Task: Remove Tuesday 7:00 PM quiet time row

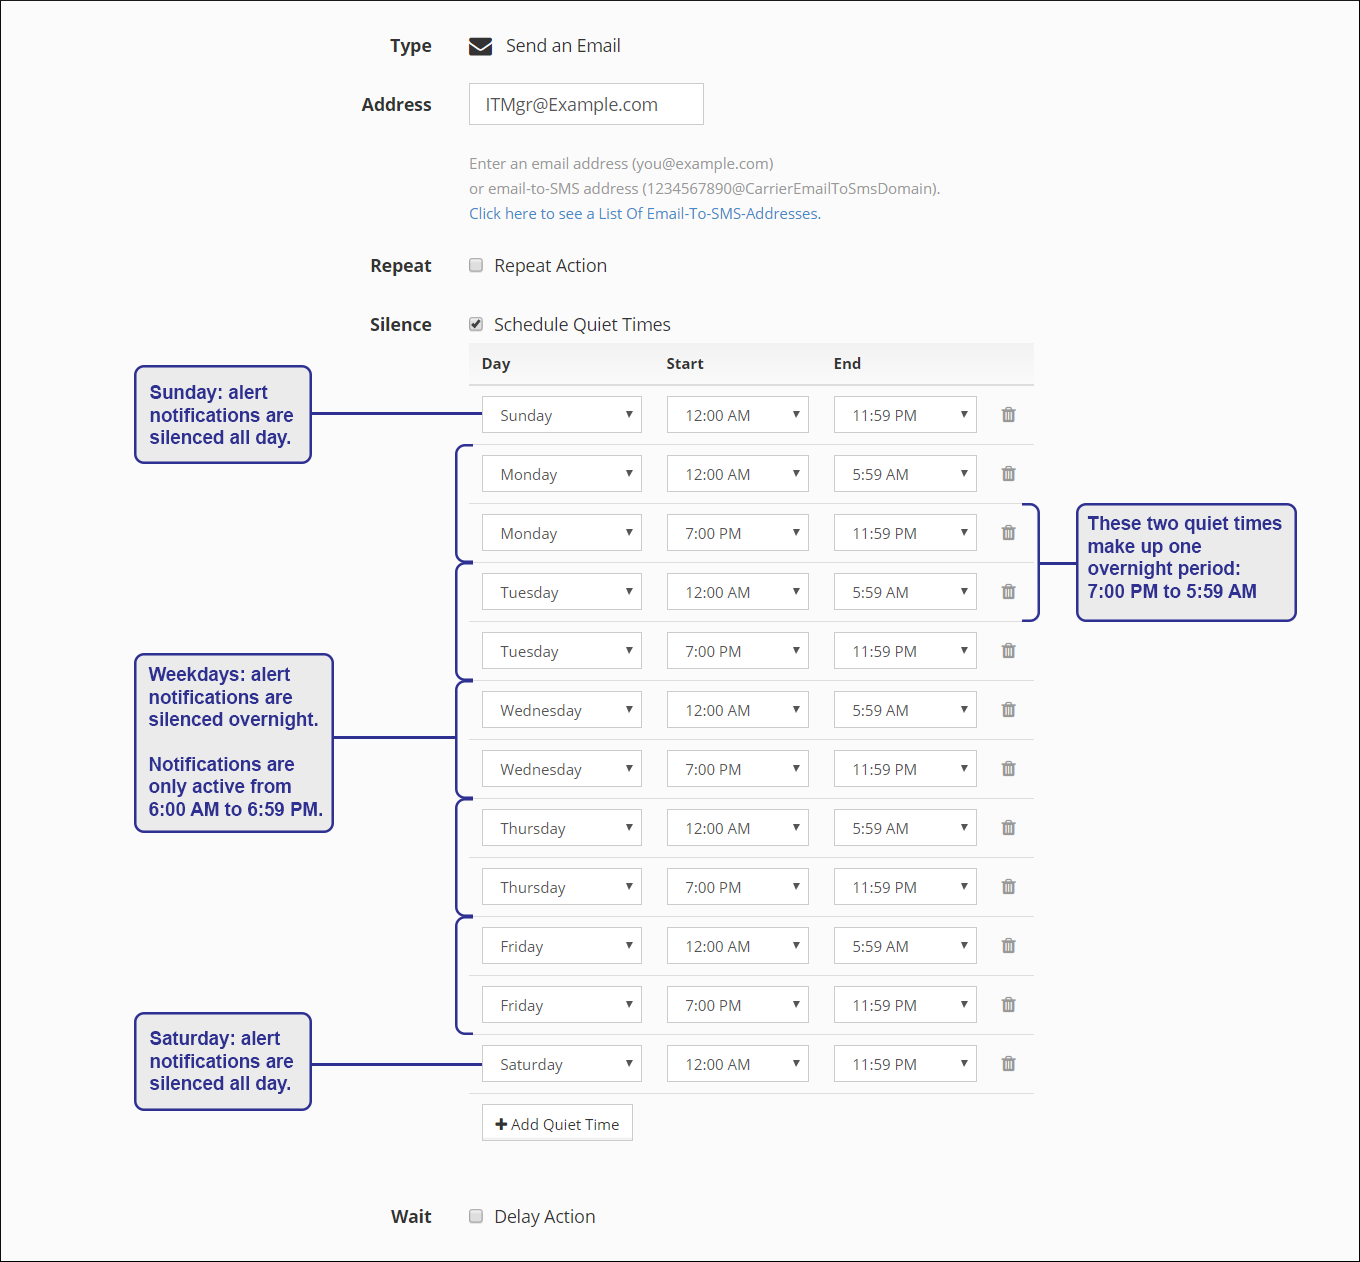Action: click(1008, 651)
